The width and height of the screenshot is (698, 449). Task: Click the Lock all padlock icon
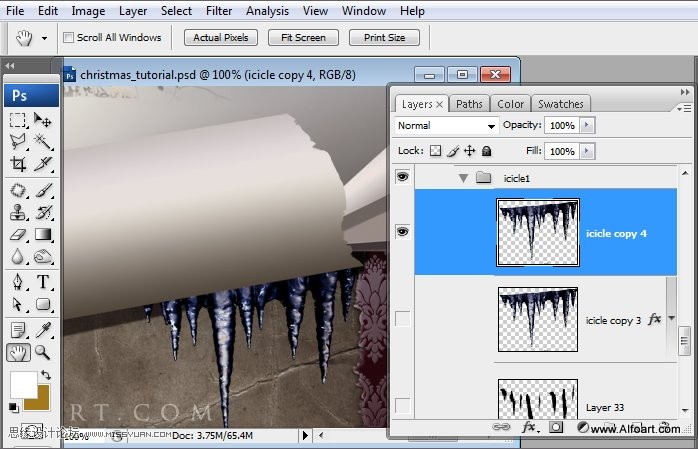click(x=487, y=151)
